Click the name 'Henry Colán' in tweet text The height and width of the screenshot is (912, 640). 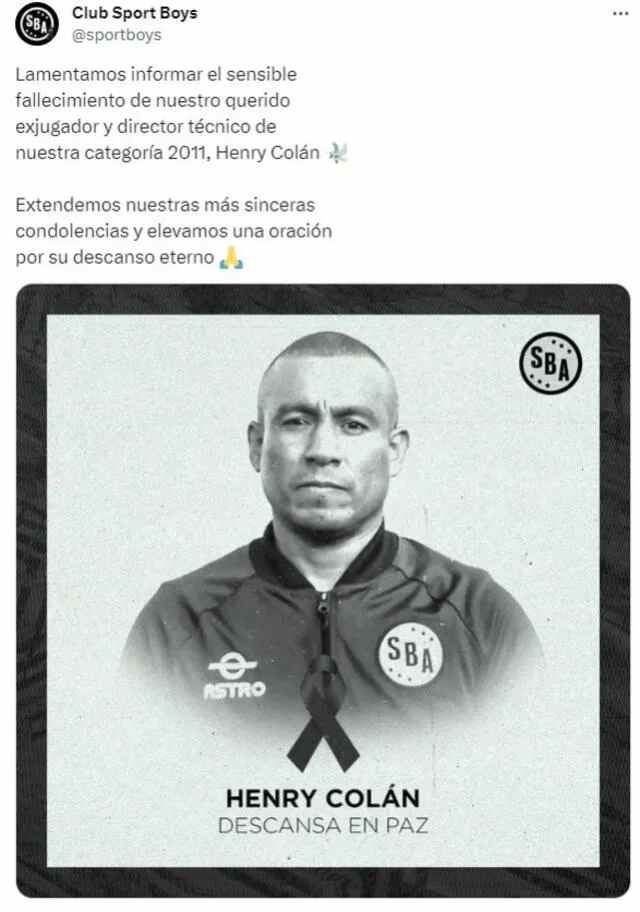click(x=268, y=152)
